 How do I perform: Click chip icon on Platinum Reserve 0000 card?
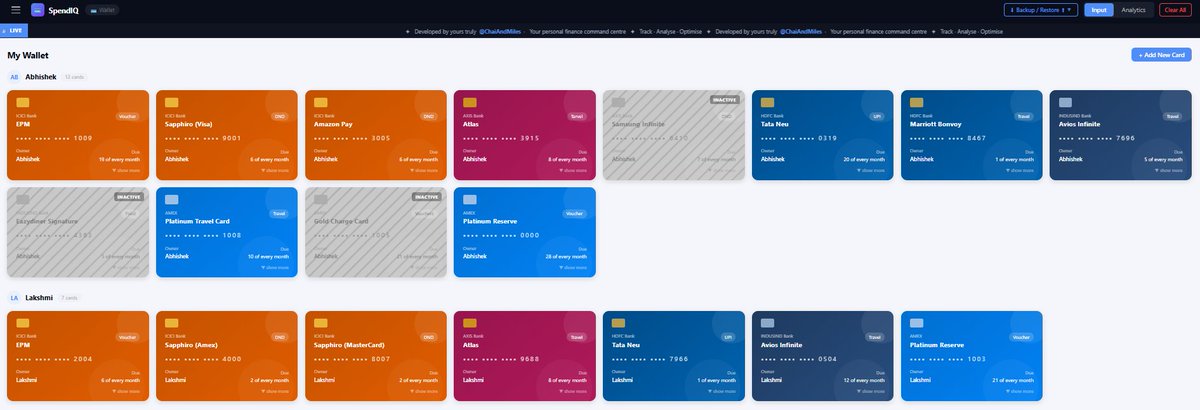tap(469, 200)
